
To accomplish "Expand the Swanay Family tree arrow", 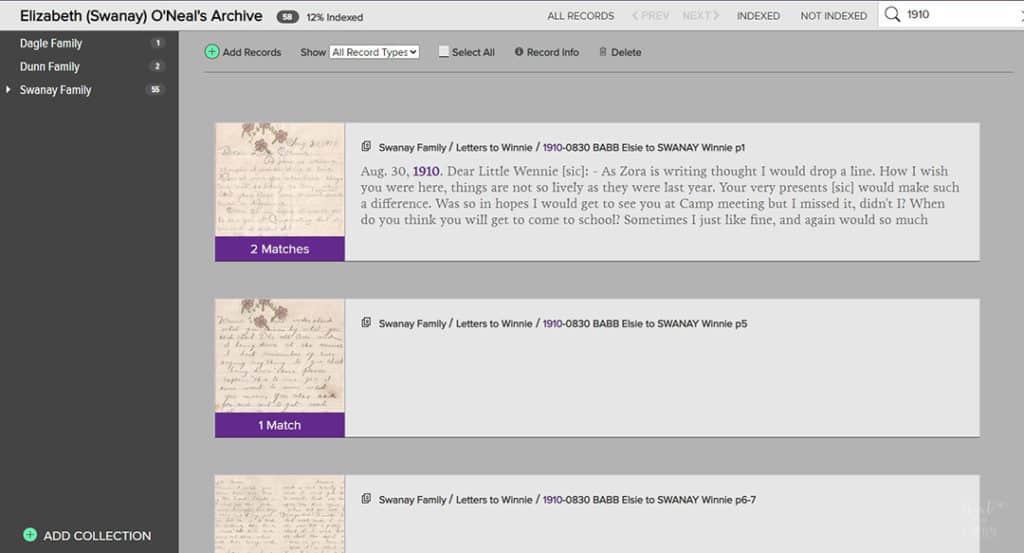I will pos(8,89).
